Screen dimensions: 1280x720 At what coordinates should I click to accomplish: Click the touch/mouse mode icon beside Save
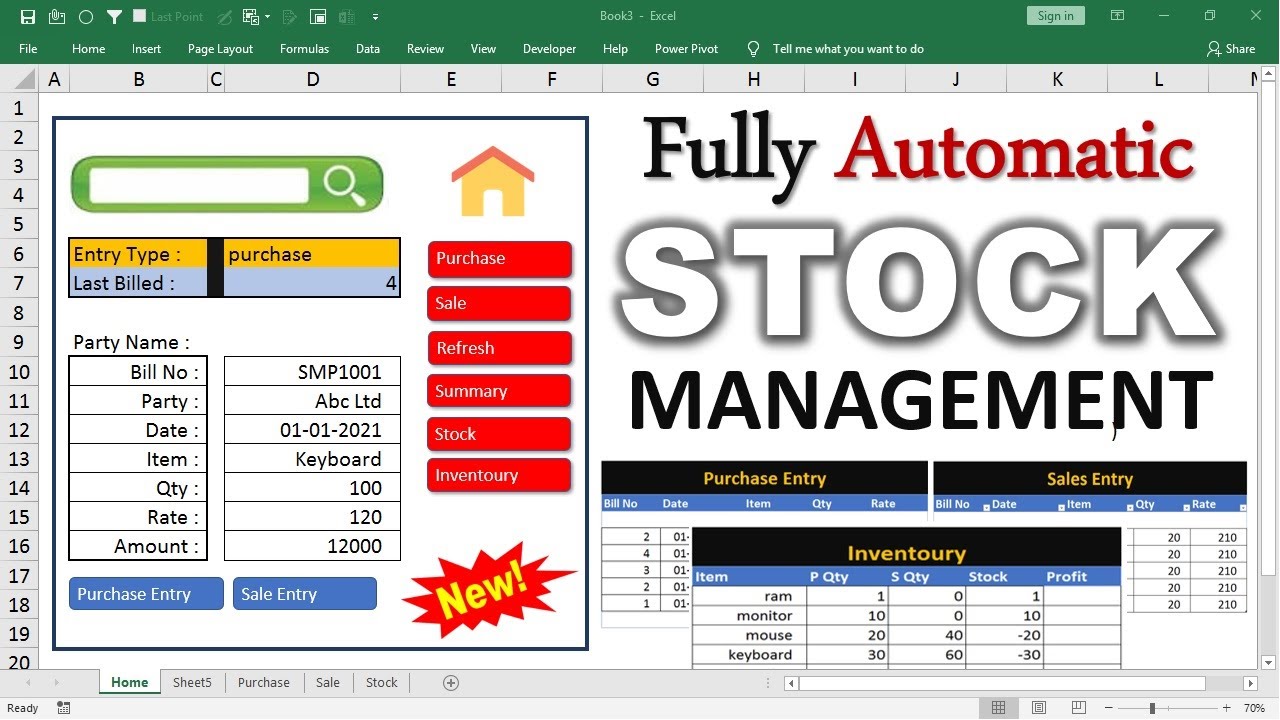[x=57, y=17]
